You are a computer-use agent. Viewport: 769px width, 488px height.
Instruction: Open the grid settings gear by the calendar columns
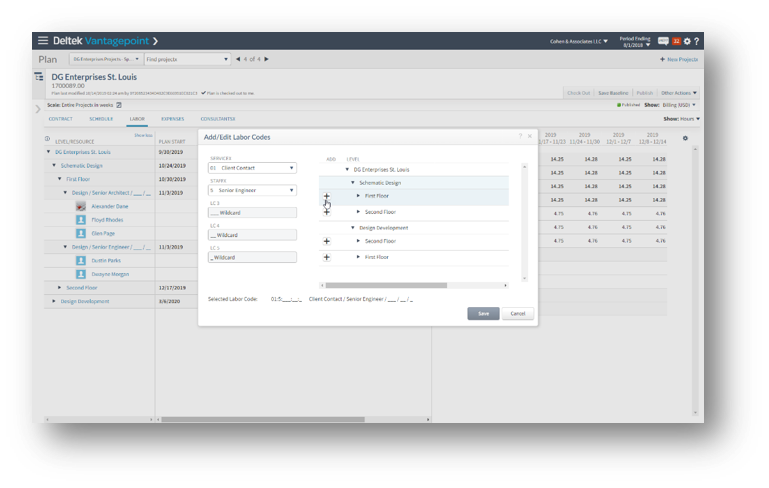coord(685,138)
